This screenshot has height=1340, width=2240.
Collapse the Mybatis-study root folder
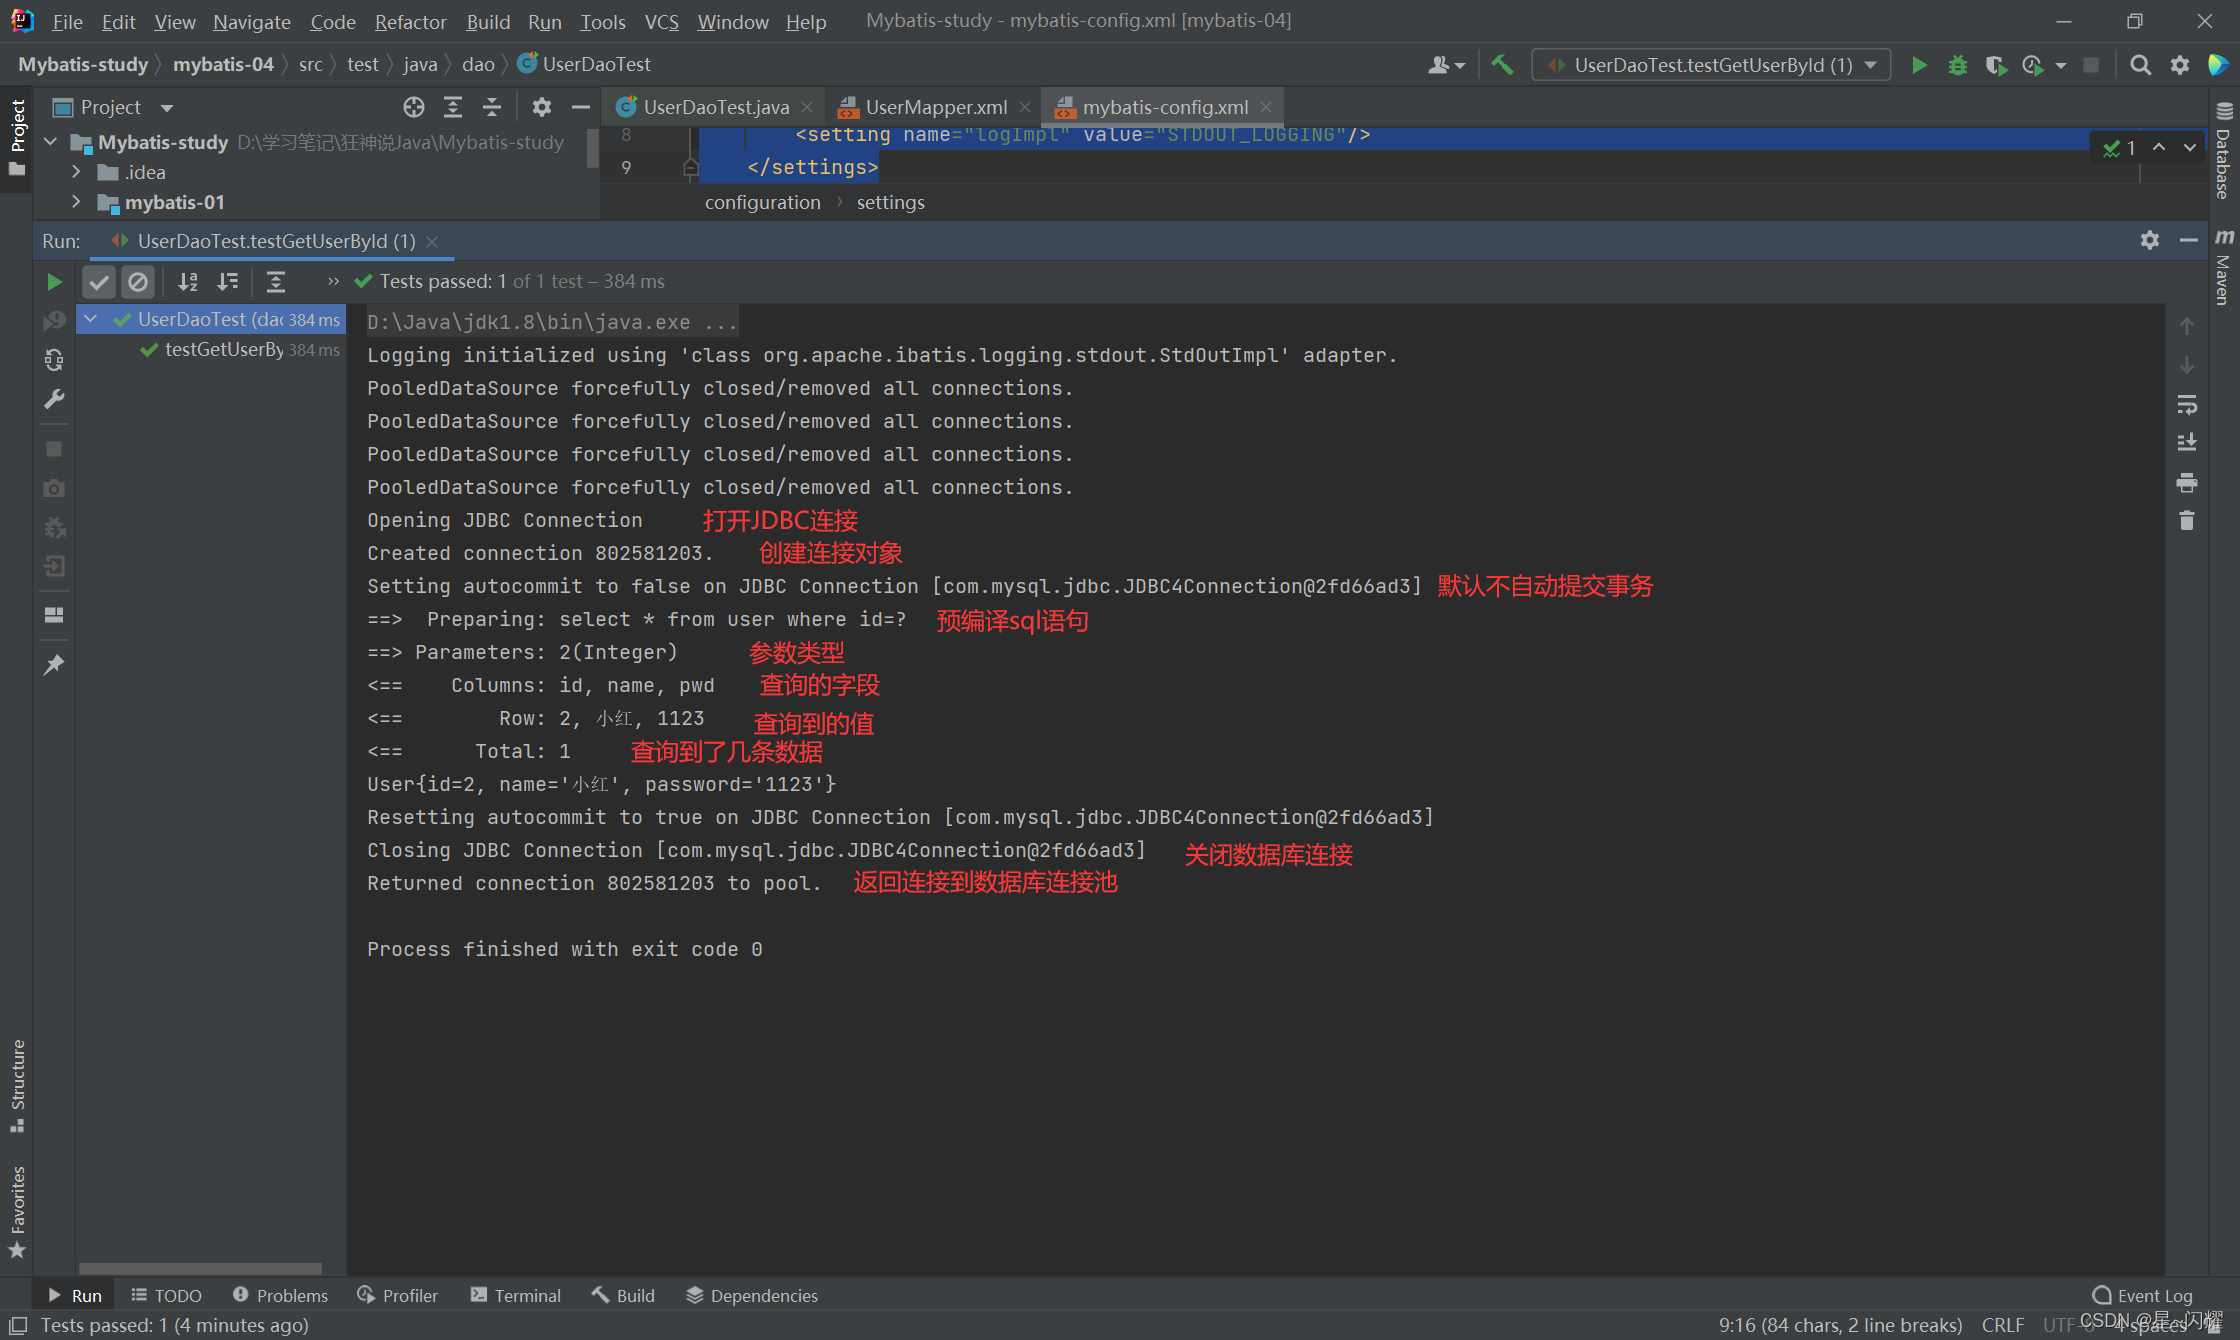point(51,142)
